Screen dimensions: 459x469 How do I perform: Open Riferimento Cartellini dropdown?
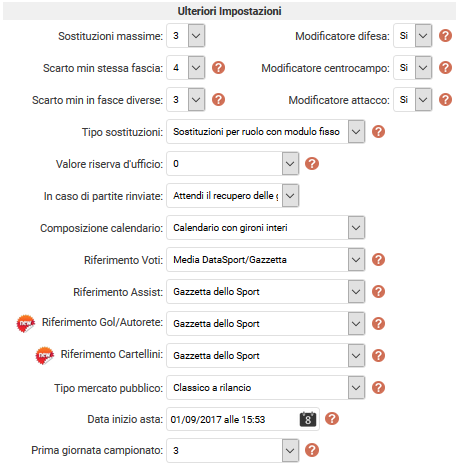pos(266,356)
